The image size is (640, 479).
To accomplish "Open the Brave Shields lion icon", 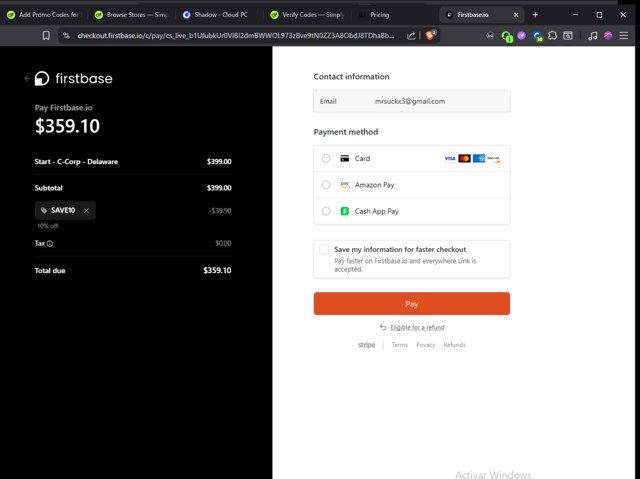I will [x=431, y=35].
